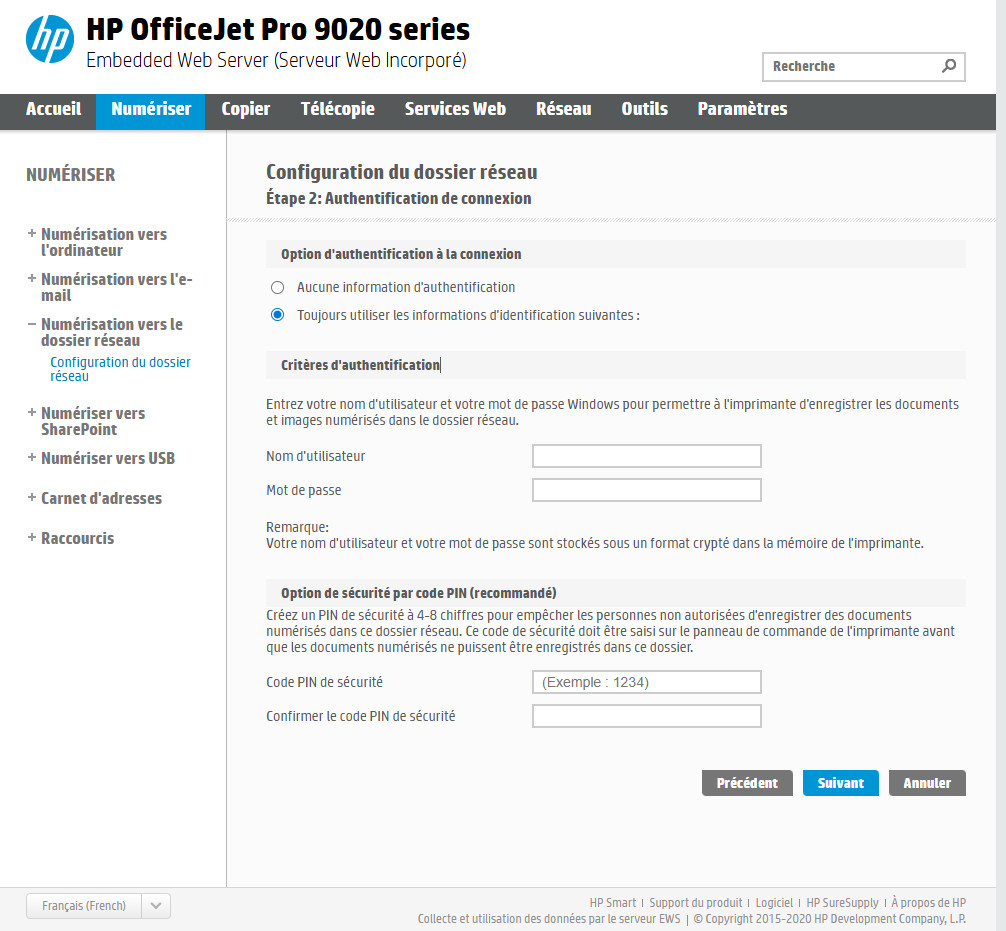Open Configuration du dossier réseau link

coord(120,369)
